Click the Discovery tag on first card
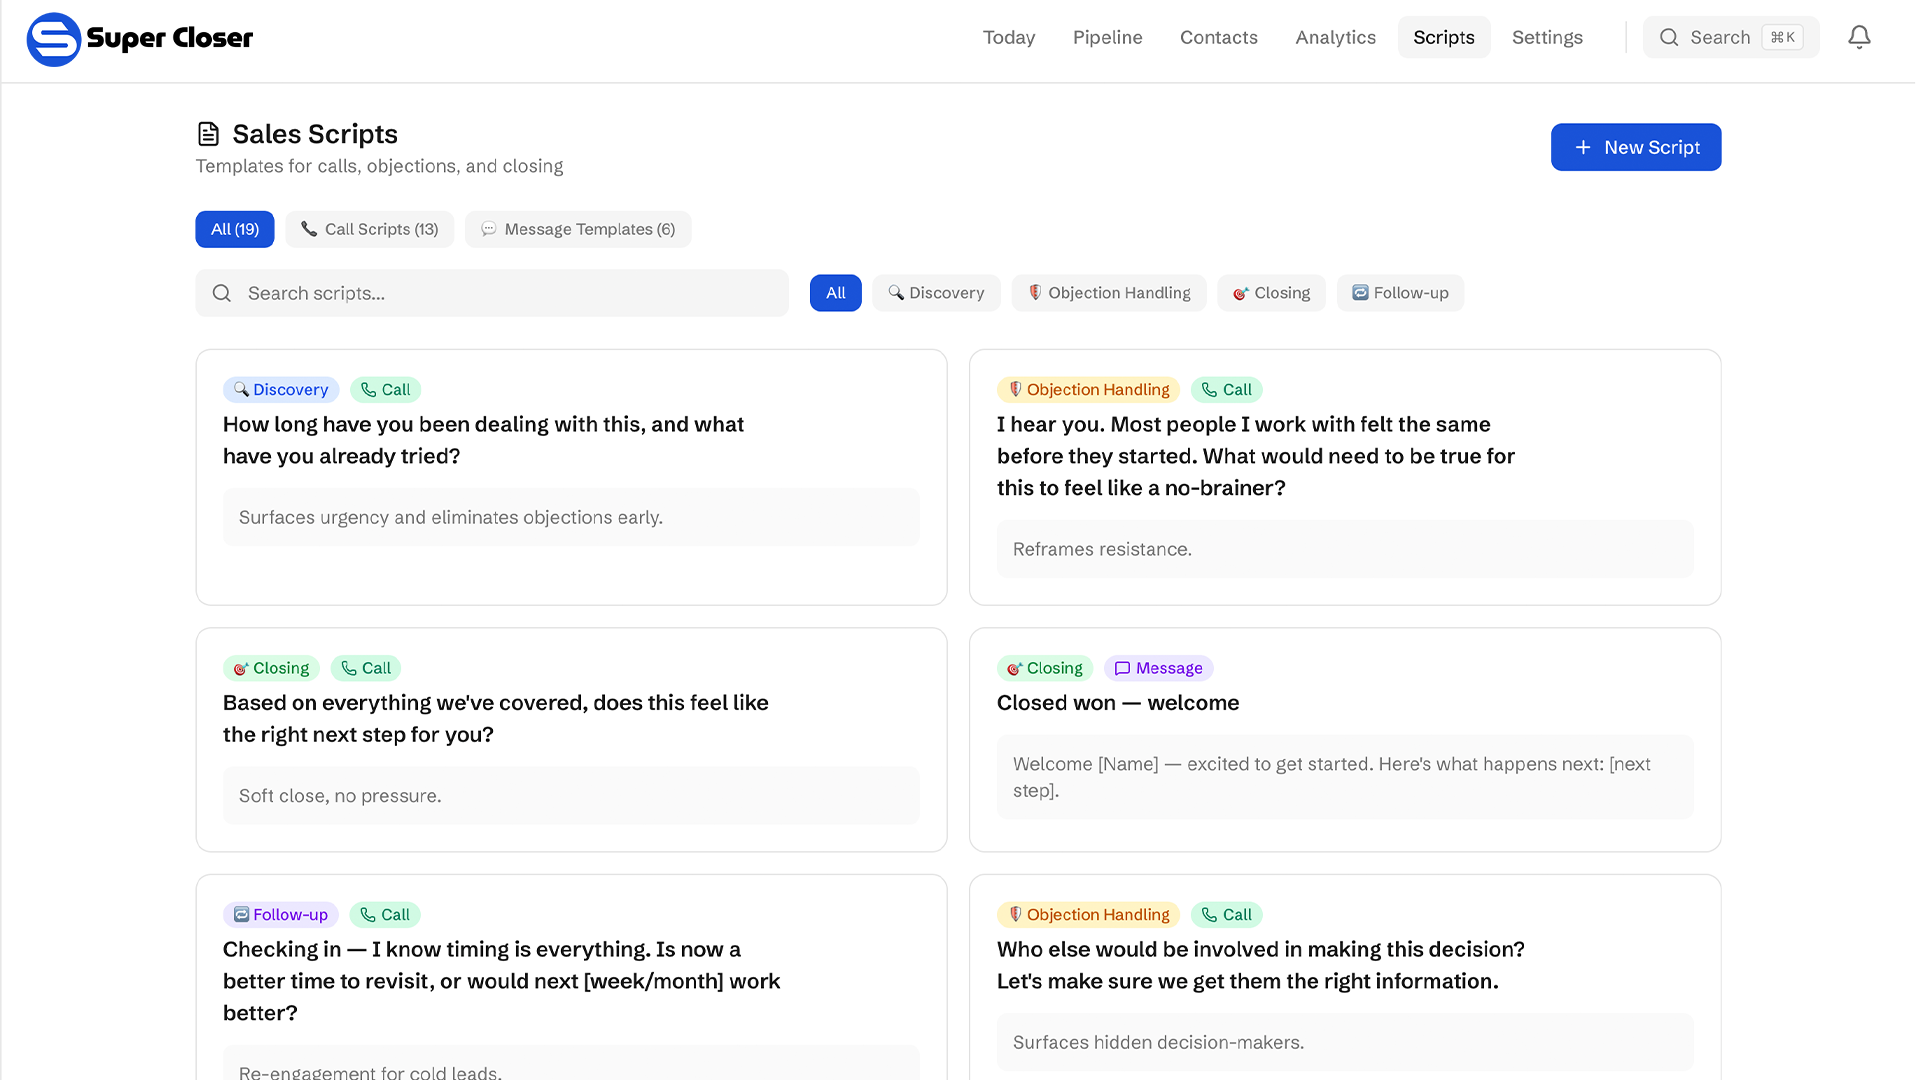The height and width of the screenshot is (1080, 1920). coord(281,390)
